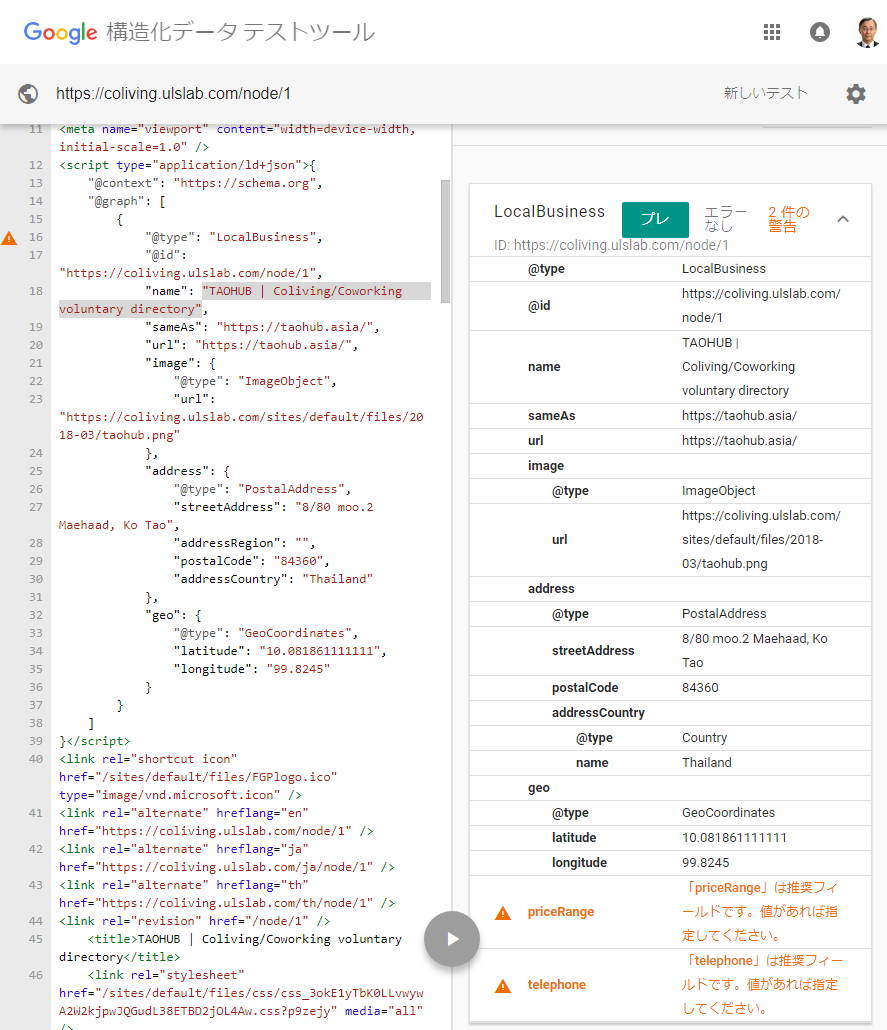Click the shortcut icon link code line 40
This screenshot has height=1030, width=887.
pyautogui.click(x=198, y=777)
